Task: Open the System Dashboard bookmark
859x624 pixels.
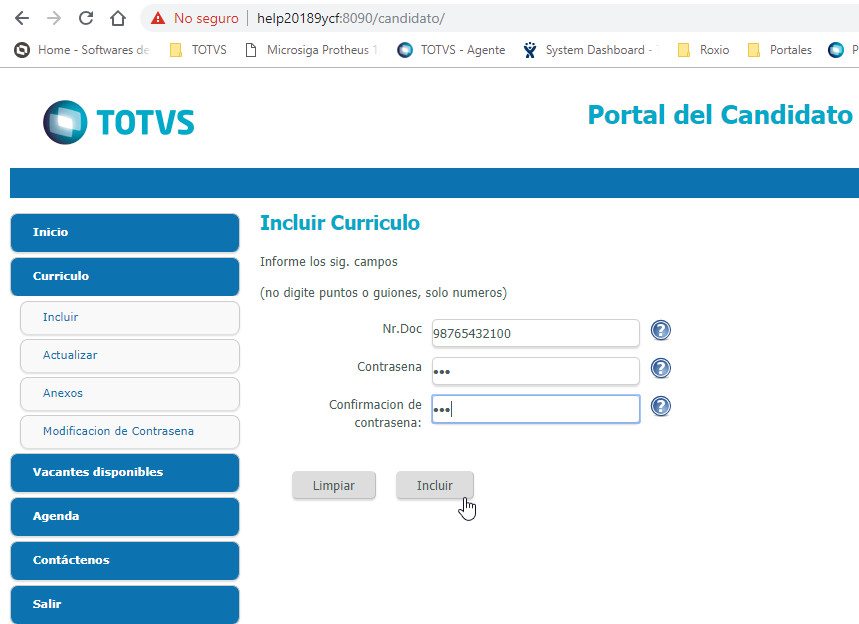Action: tap(589, 50)
